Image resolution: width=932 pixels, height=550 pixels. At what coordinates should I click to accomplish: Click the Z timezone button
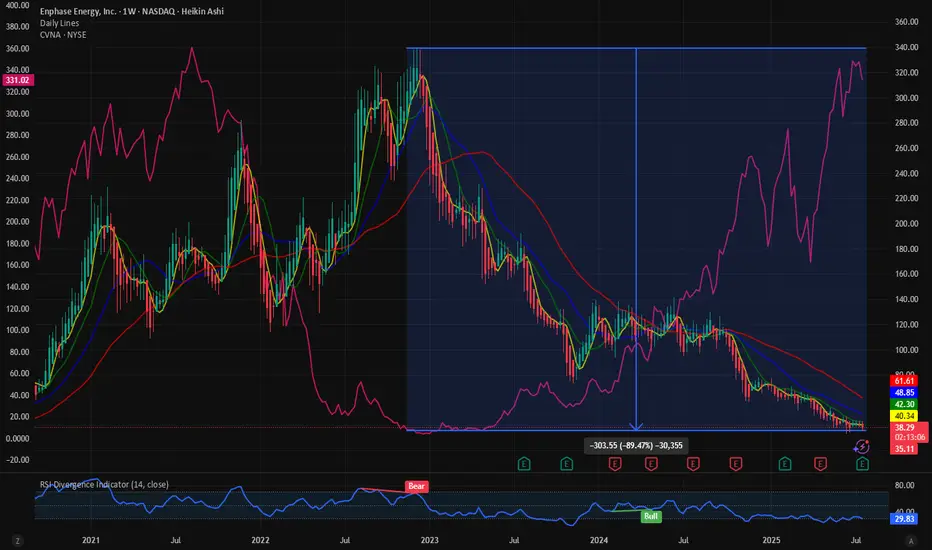(x=17, y=540)
